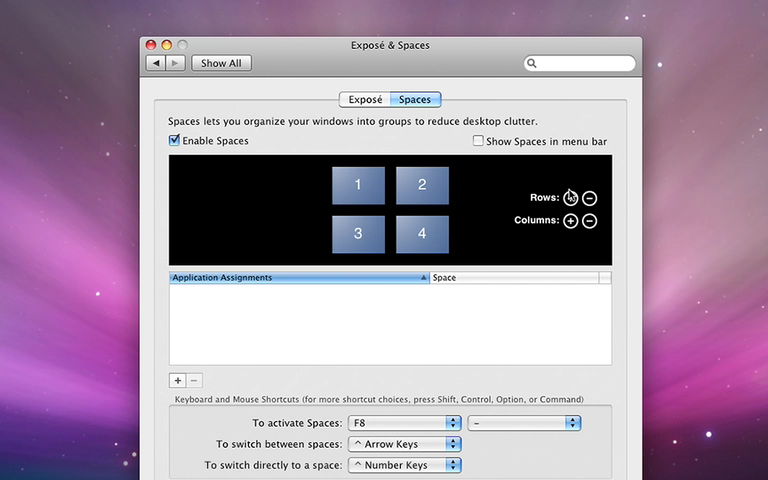Open the F8 activate Spaces dropdown
The image size is (768, 480).
point(405,423)
